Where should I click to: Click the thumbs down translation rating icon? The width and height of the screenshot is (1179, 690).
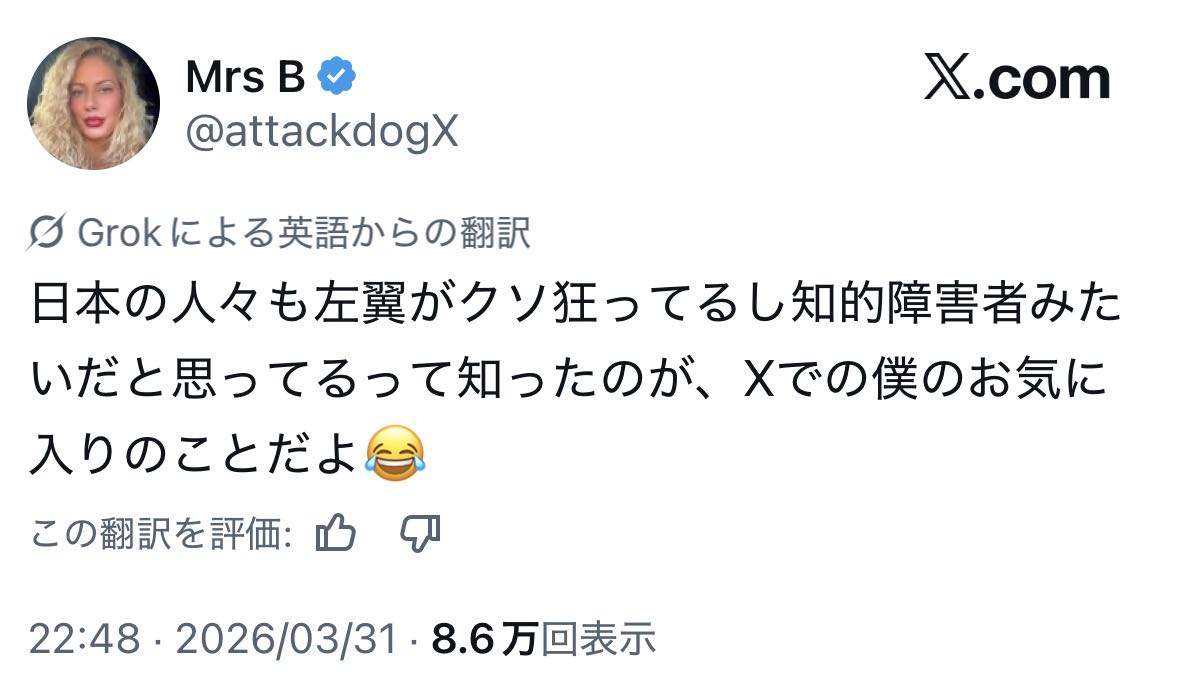pyautogui.click(x=420, y=533)
